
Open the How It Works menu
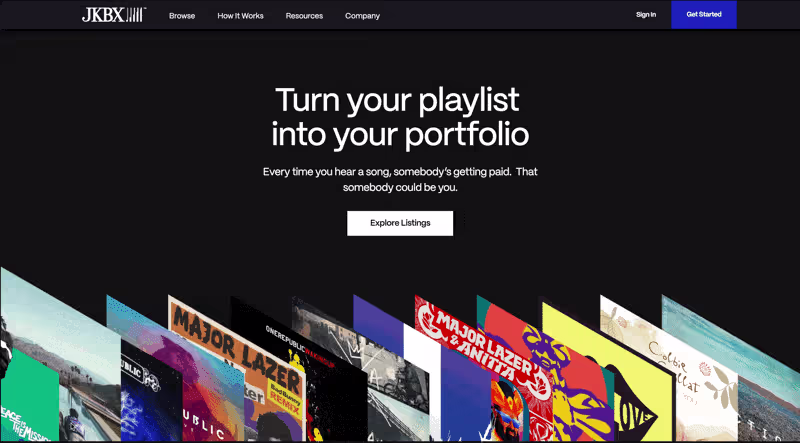click(240, 16)
